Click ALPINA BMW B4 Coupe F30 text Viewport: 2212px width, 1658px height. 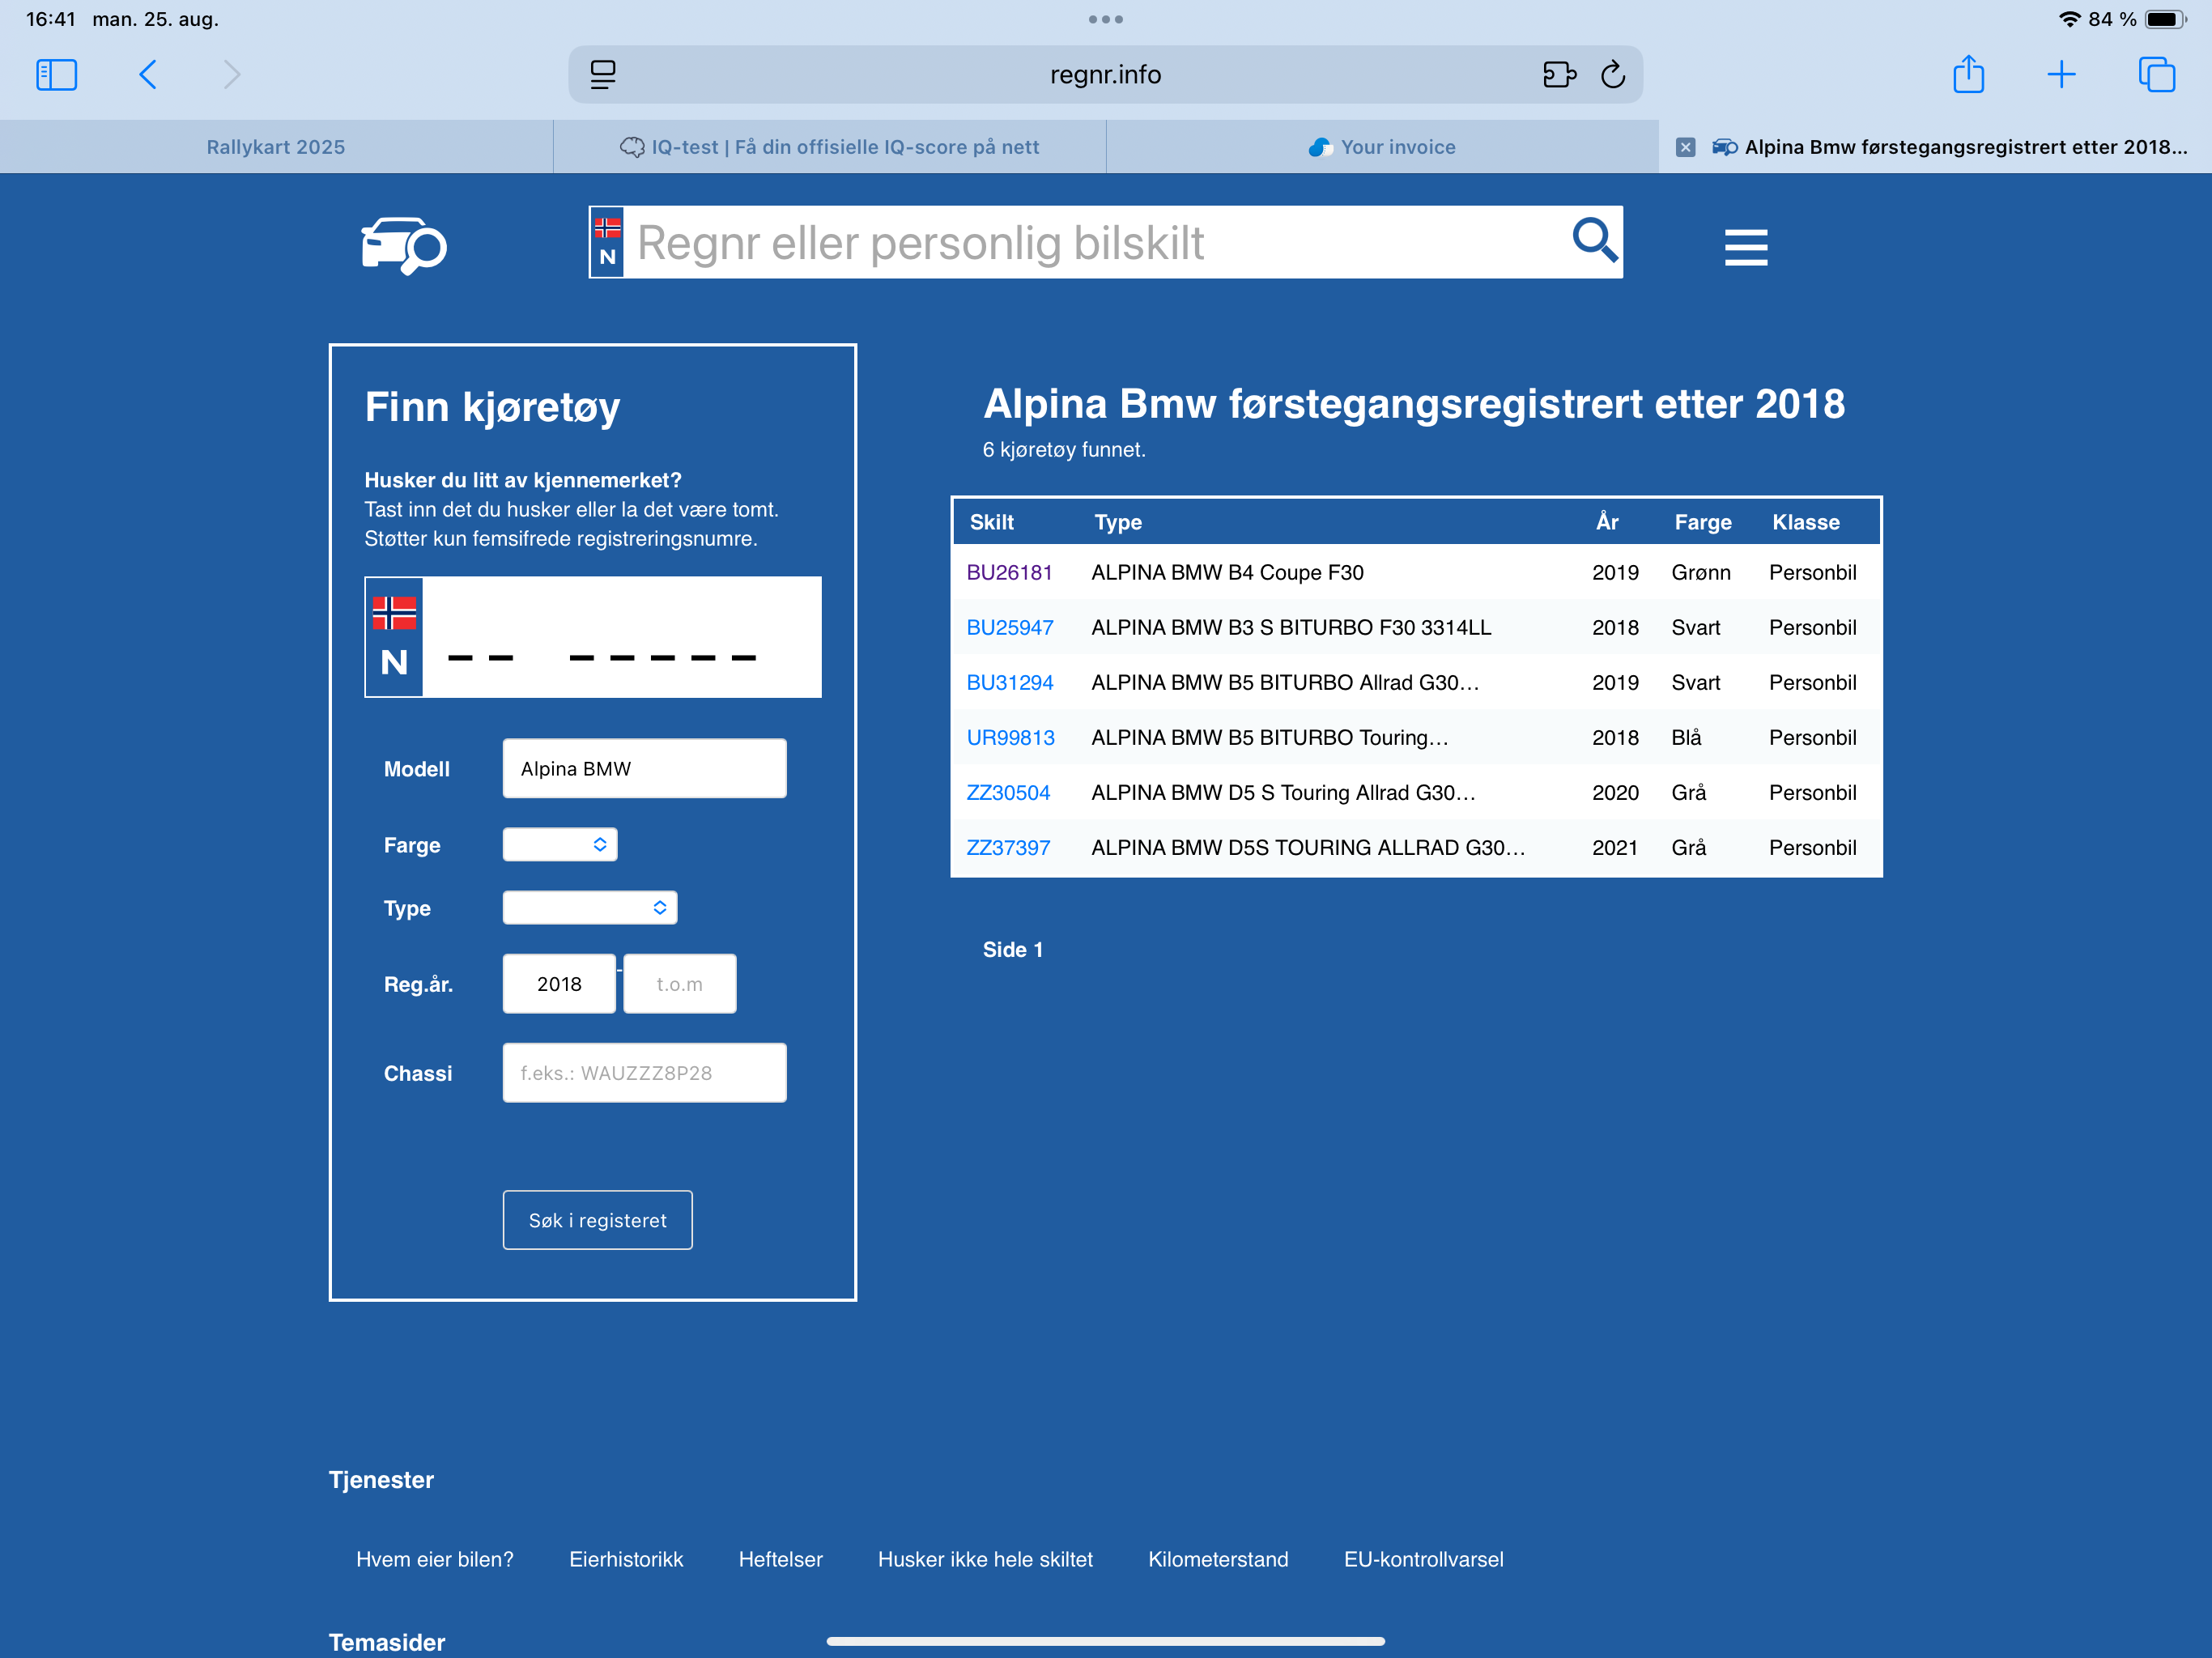click(x=1227, y=573)
